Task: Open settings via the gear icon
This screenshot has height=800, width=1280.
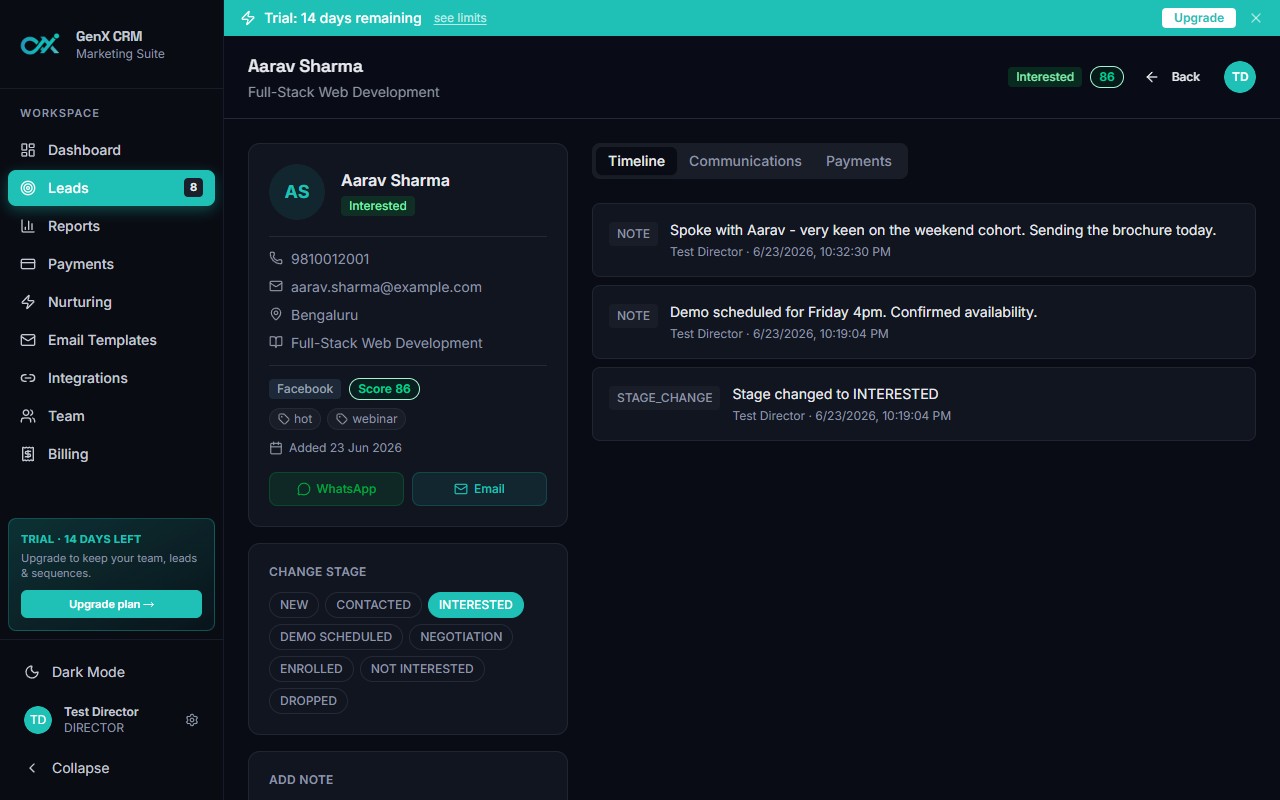Action: [192, 720]
